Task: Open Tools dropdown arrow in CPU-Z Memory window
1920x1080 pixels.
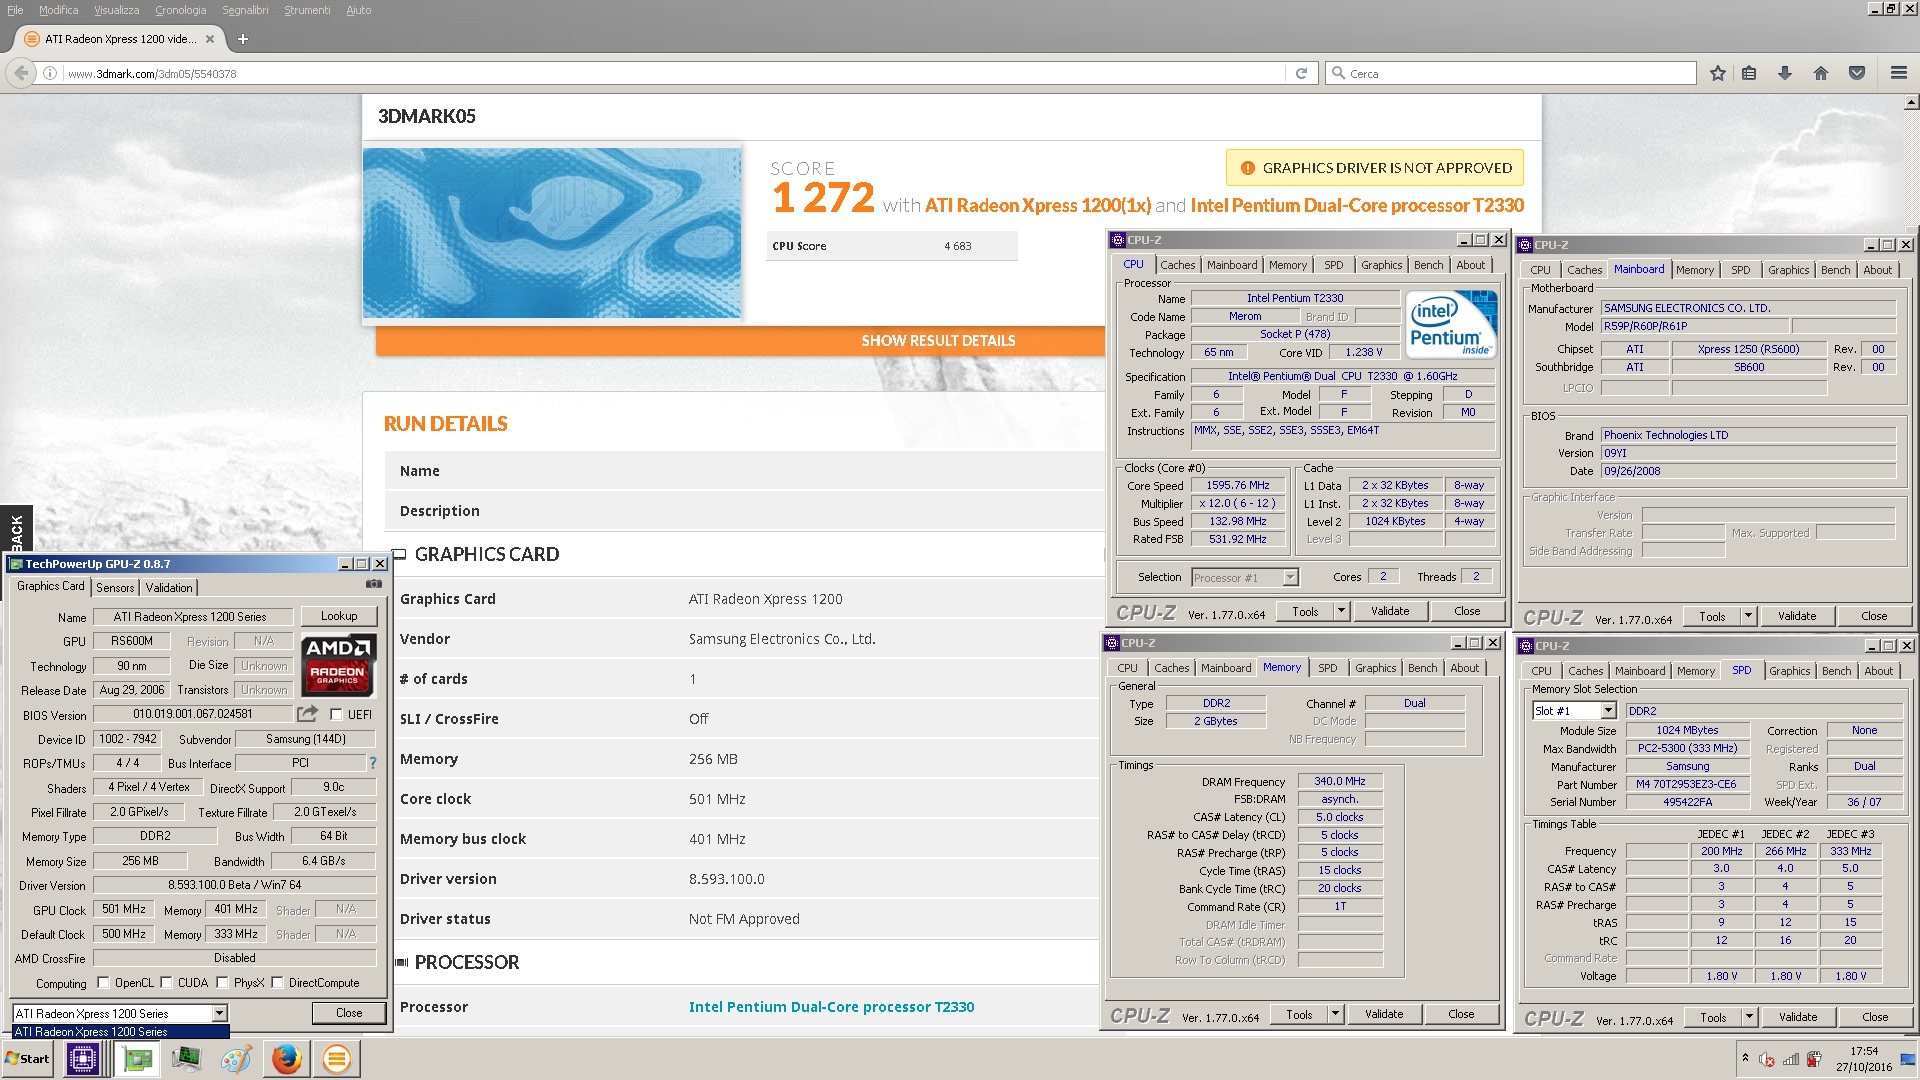Action: pyautogui.click(x=1335, y=1014)
